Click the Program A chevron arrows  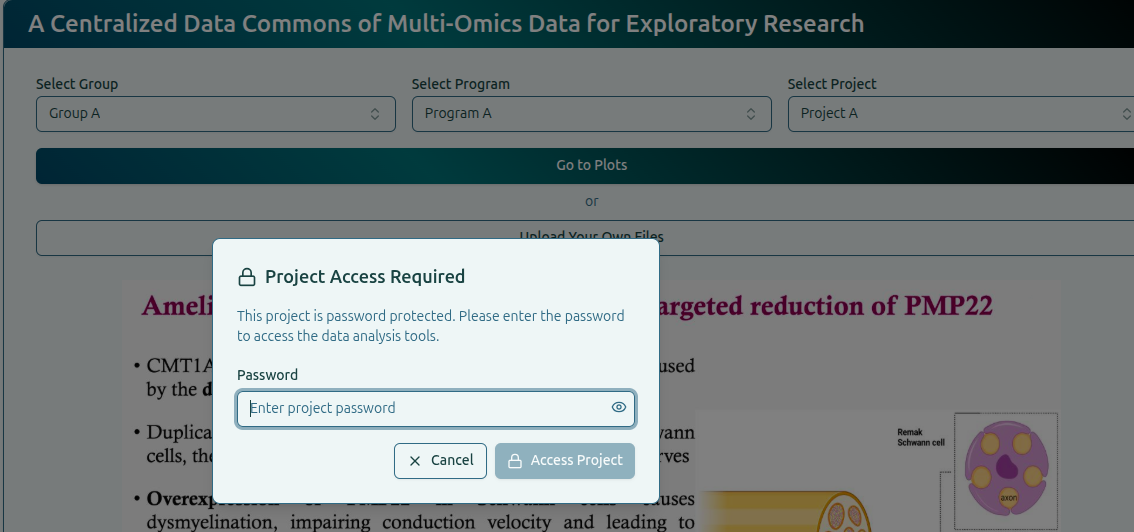click(751, 113)
